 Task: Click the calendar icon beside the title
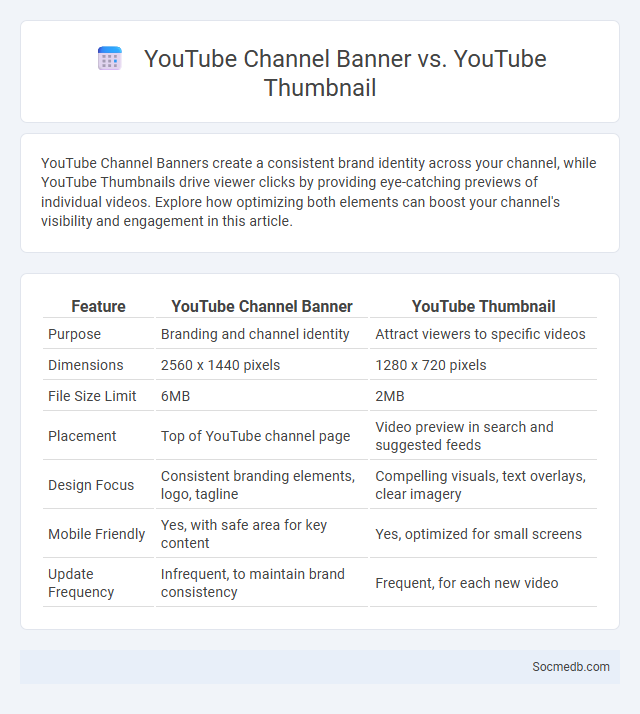(110, 58)
